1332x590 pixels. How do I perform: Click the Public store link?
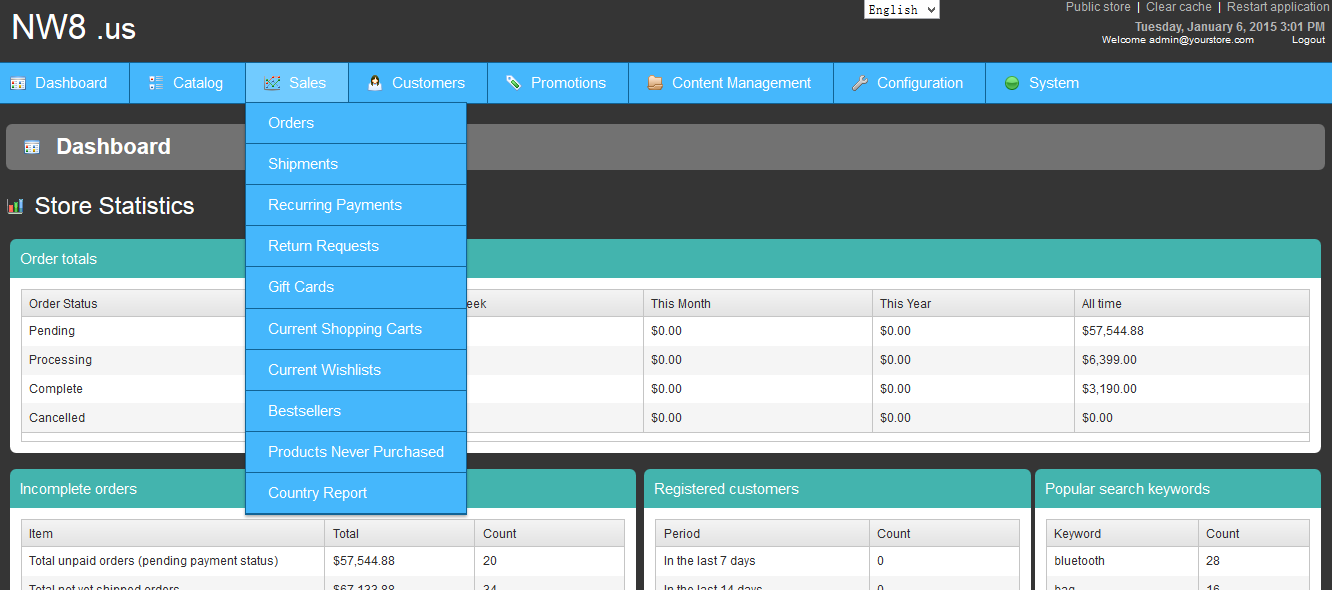[1097, 7]
